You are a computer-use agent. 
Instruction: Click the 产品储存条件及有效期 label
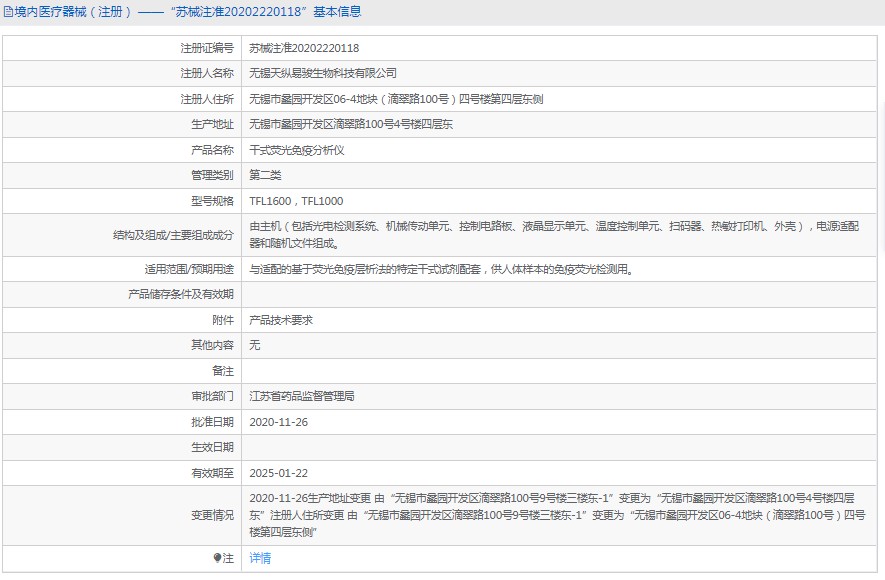point(181,295)
